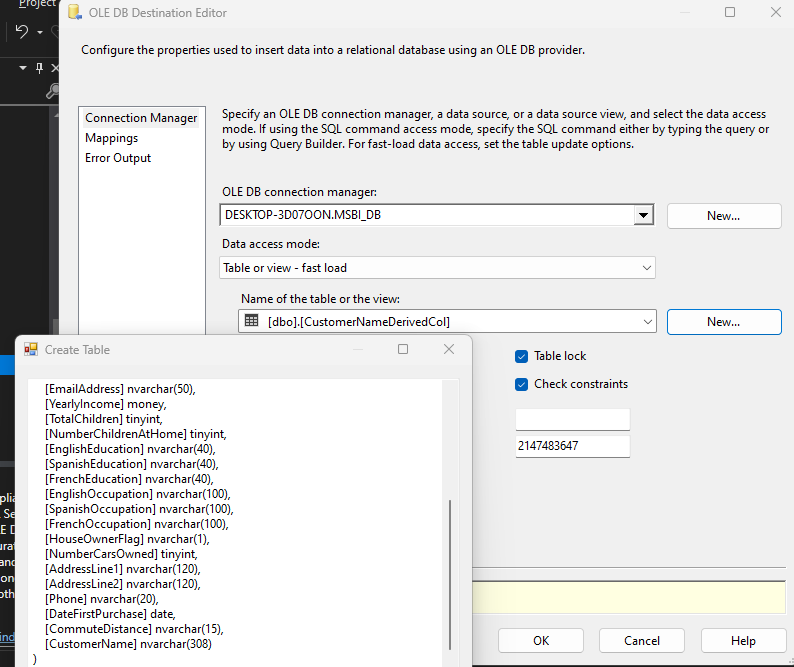Click the 2147483647 commit size field

(x=573, y=446)
